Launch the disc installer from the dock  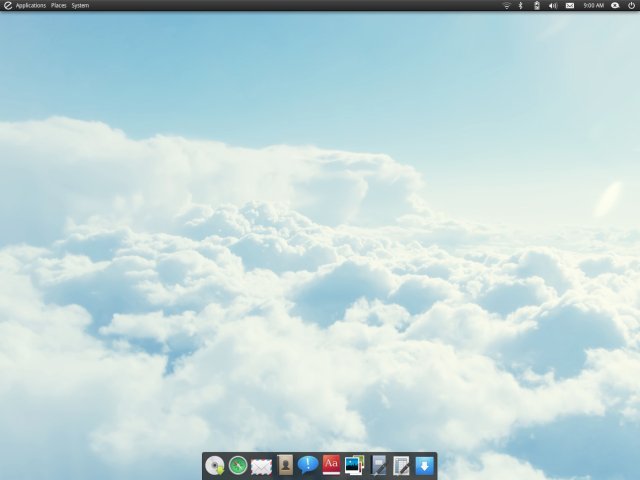(215, 465)
